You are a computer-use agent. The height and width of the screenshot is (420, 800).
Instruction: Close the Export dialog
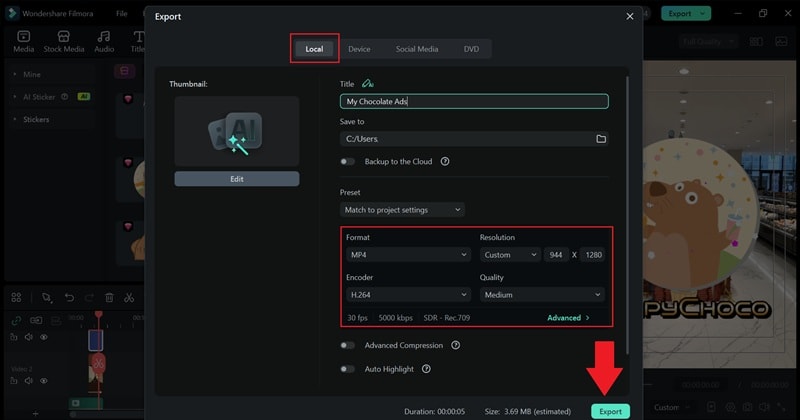(630, 16)
